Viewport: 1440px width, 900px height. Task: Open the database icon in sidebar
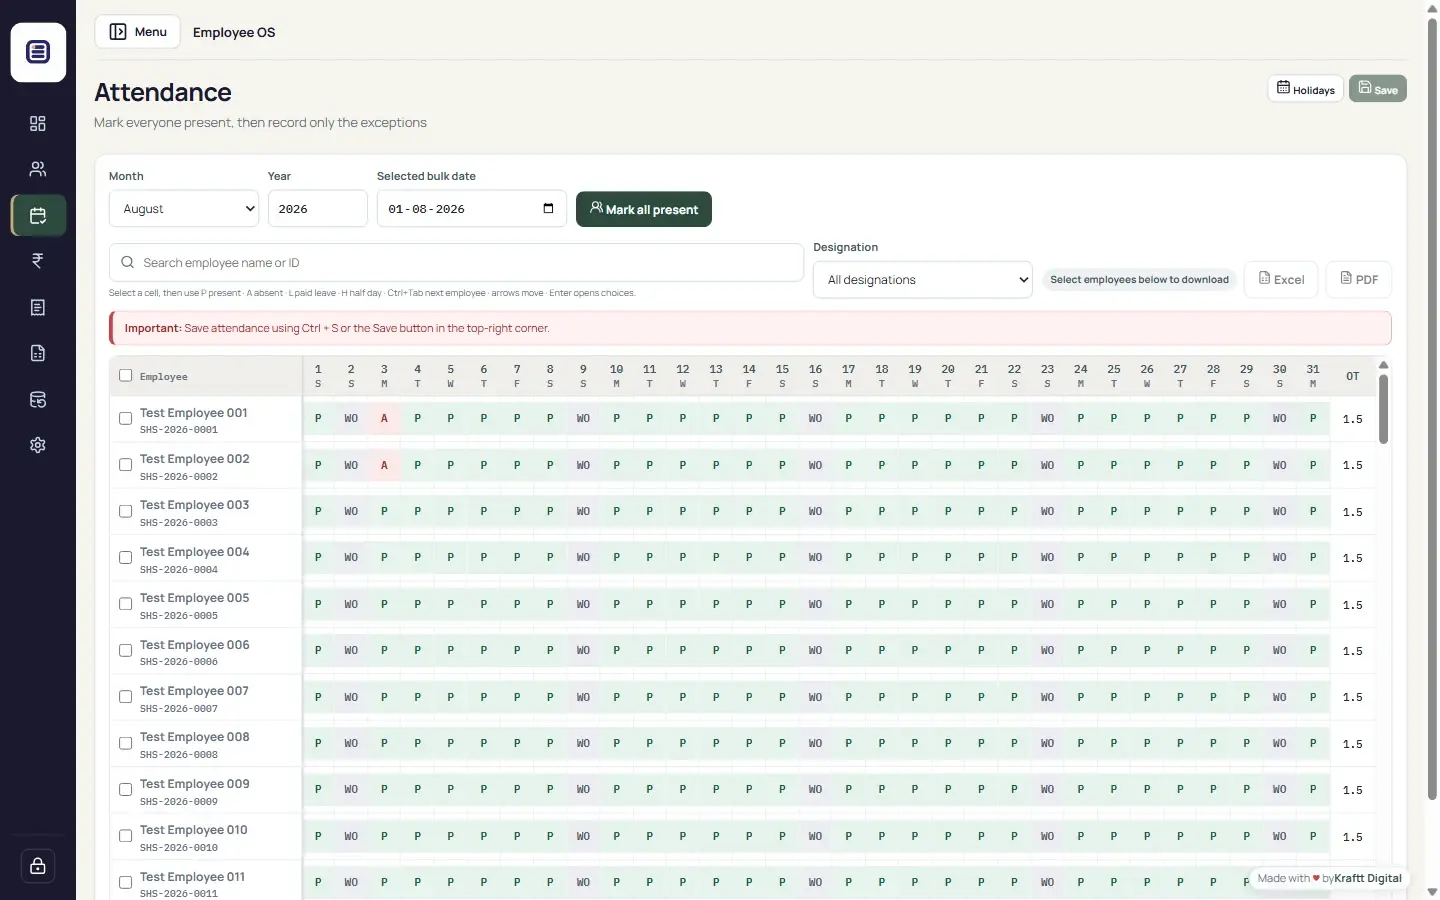coord(38,399)
